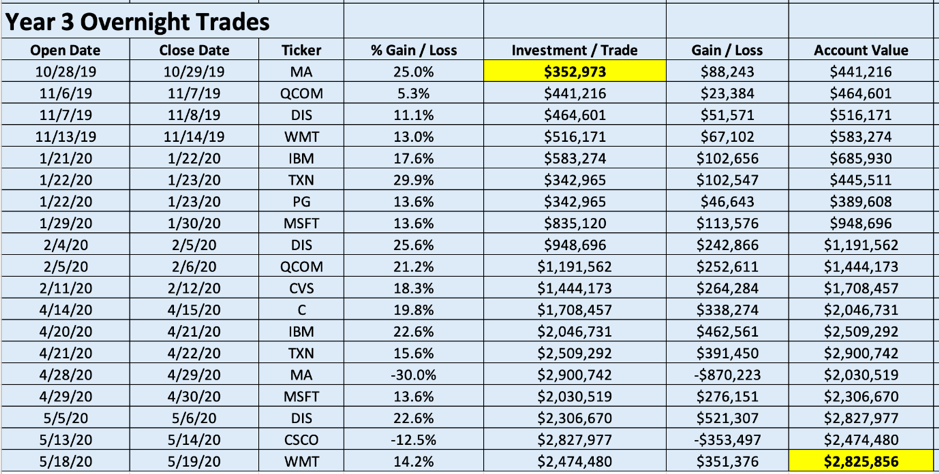Click the 'Account Value' column header
This screenshot has height=474, width=939.
861,50
